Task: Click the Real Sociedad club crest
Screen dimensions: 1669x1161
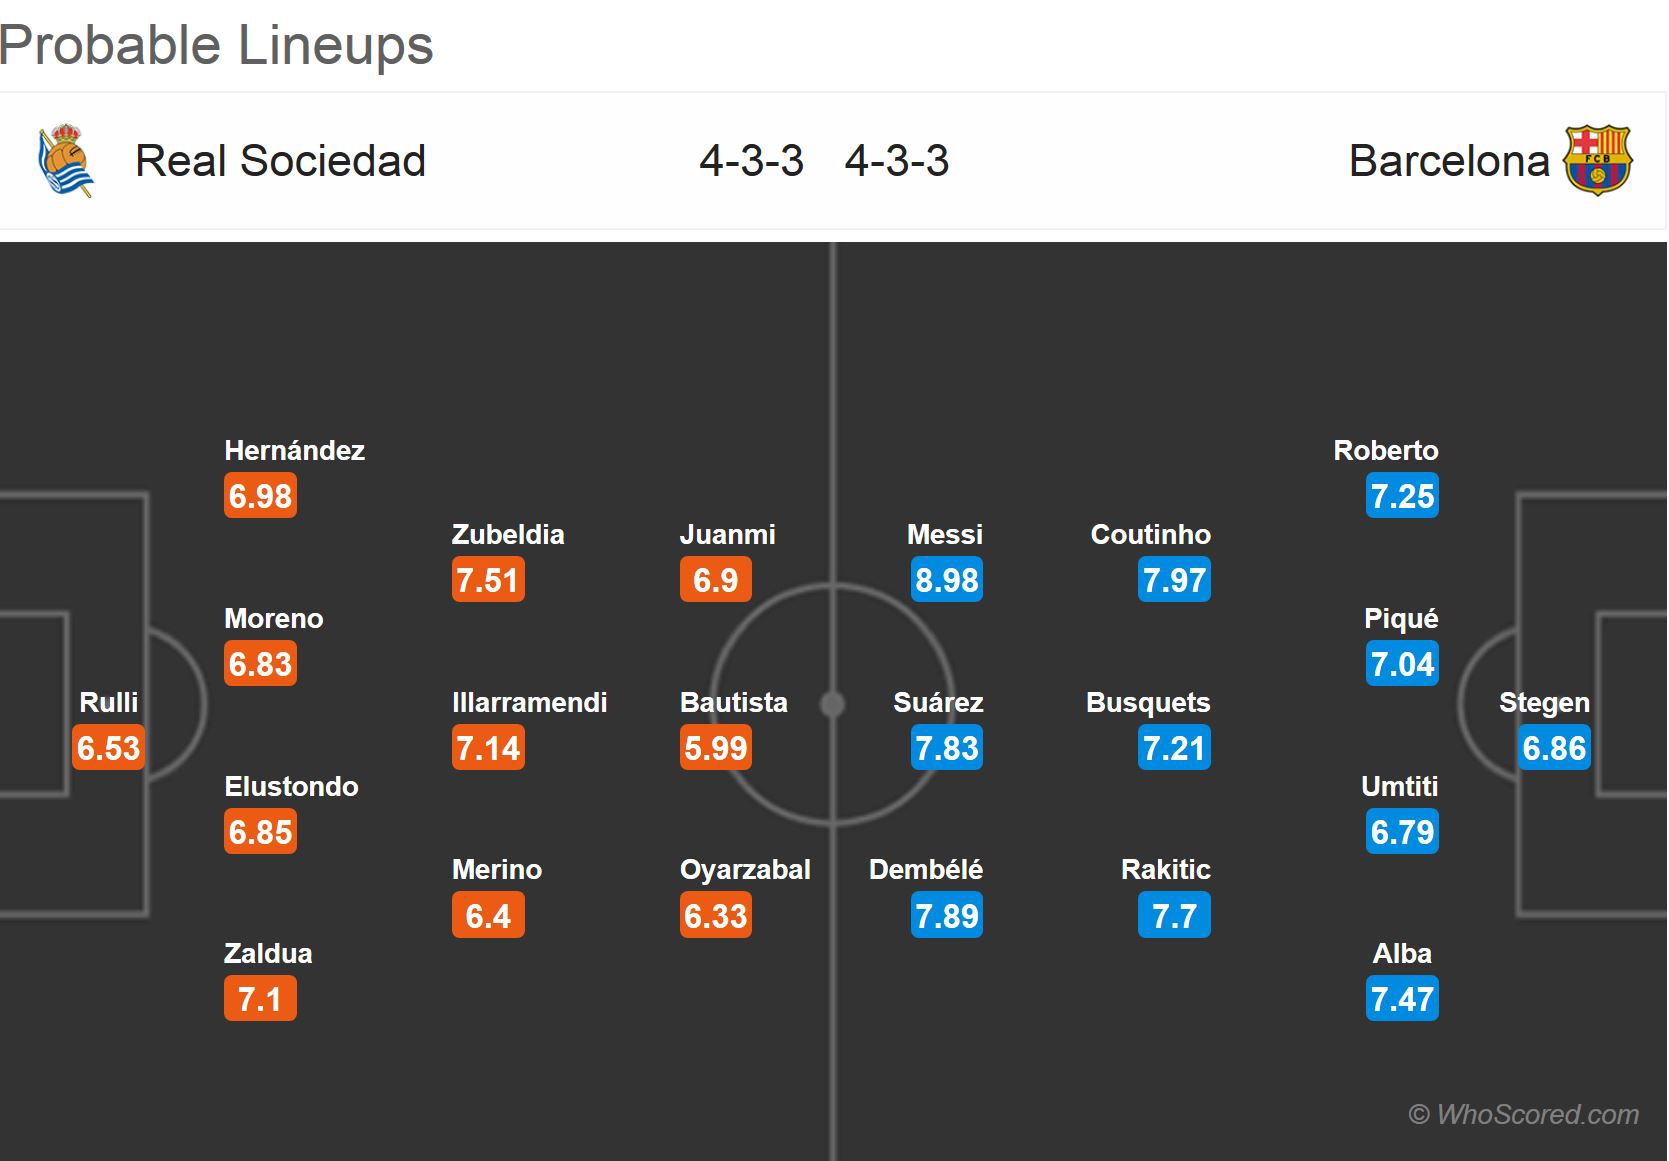Action: (x=65, y=160)
